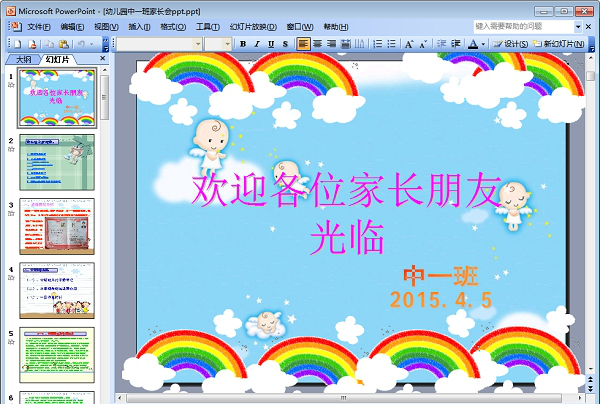Select slide 3 thumbnail
The height and width of the screenshot is (420, 600).
[57, 226]
